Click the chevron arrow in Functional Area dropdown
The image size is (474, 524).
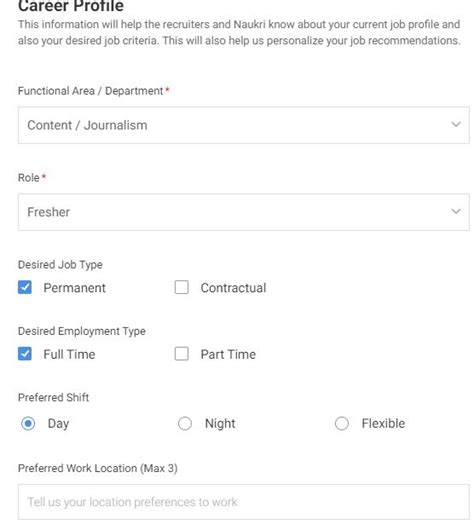pyautogui.click(x=456, y=124)
